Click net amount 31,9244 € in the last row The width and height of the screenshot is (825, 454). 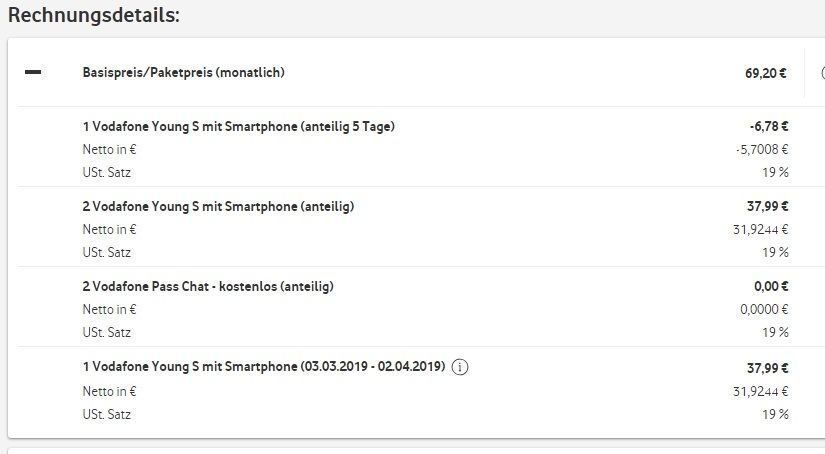[x=761, y=391]
